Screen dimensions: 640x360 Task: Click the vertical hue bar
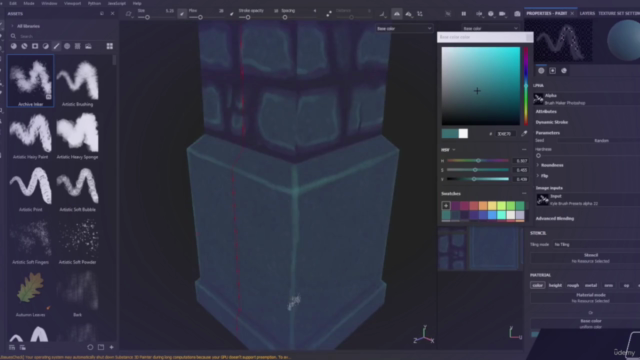526,86
